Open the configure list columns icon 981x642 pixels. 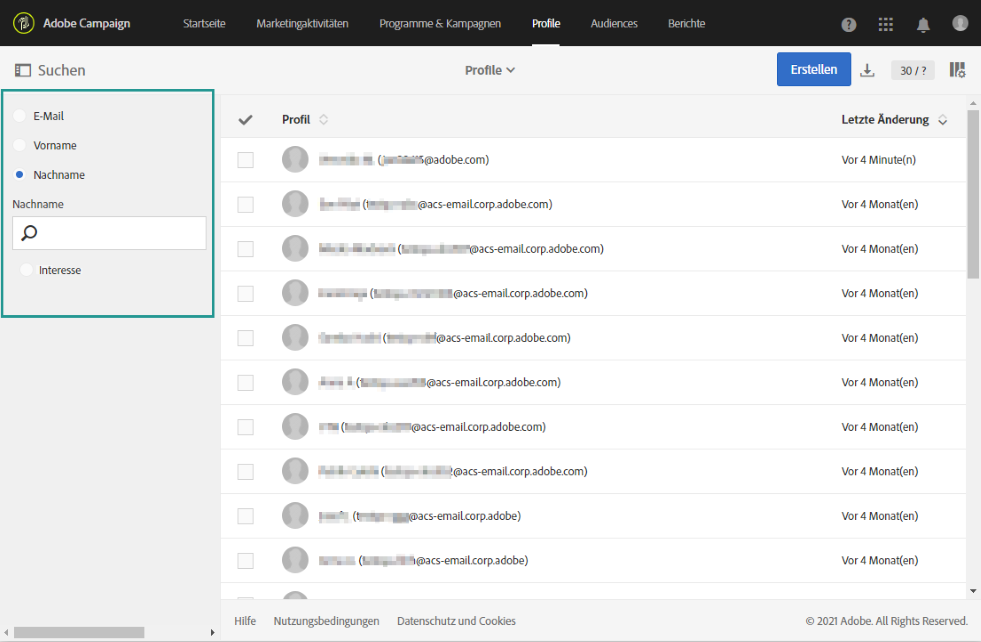[x=957, y=70]
